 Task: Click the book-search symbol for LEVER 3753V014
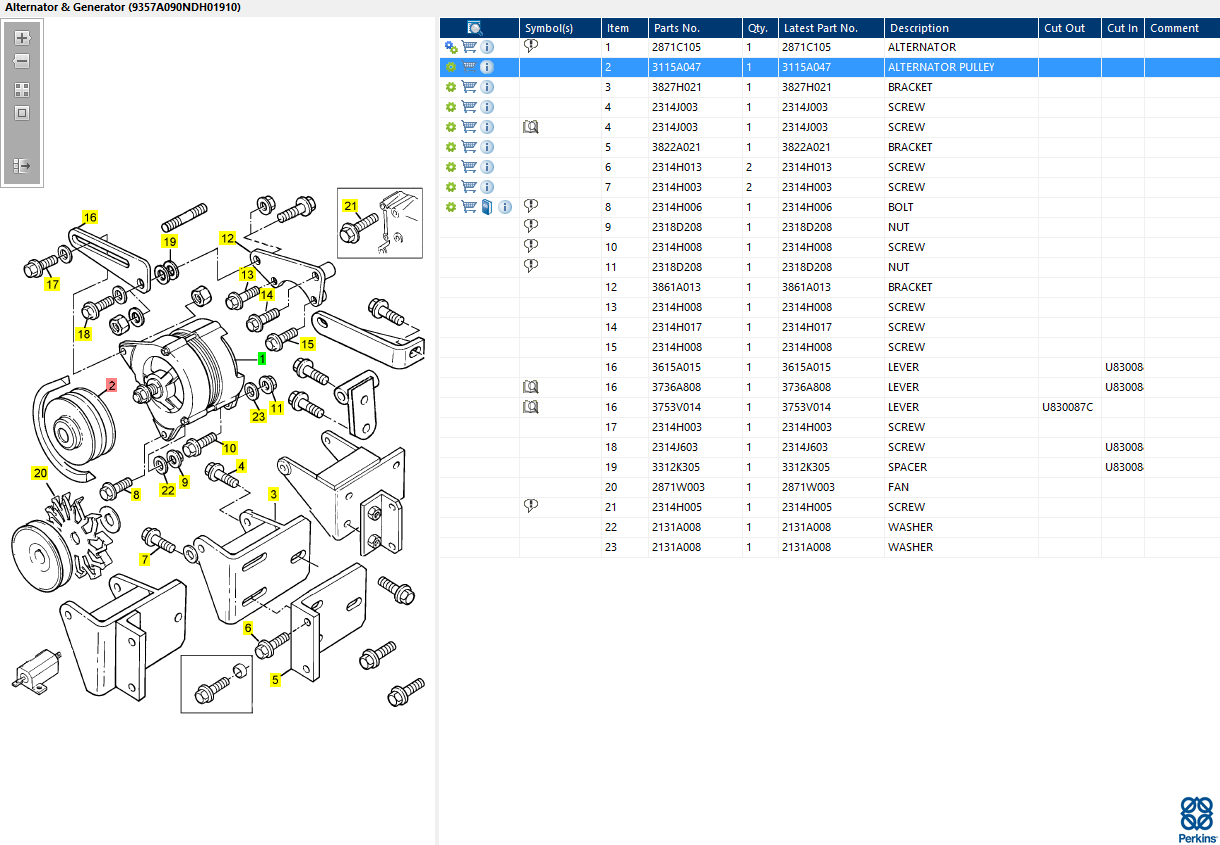(531, 407)
